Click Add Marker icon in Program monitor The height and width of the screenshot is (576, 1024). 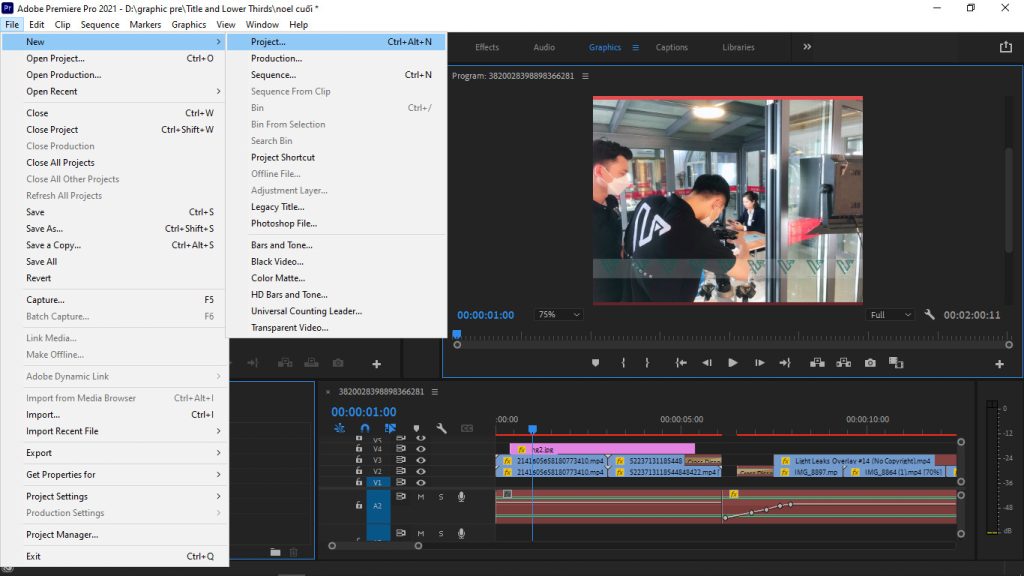point(595,363)
